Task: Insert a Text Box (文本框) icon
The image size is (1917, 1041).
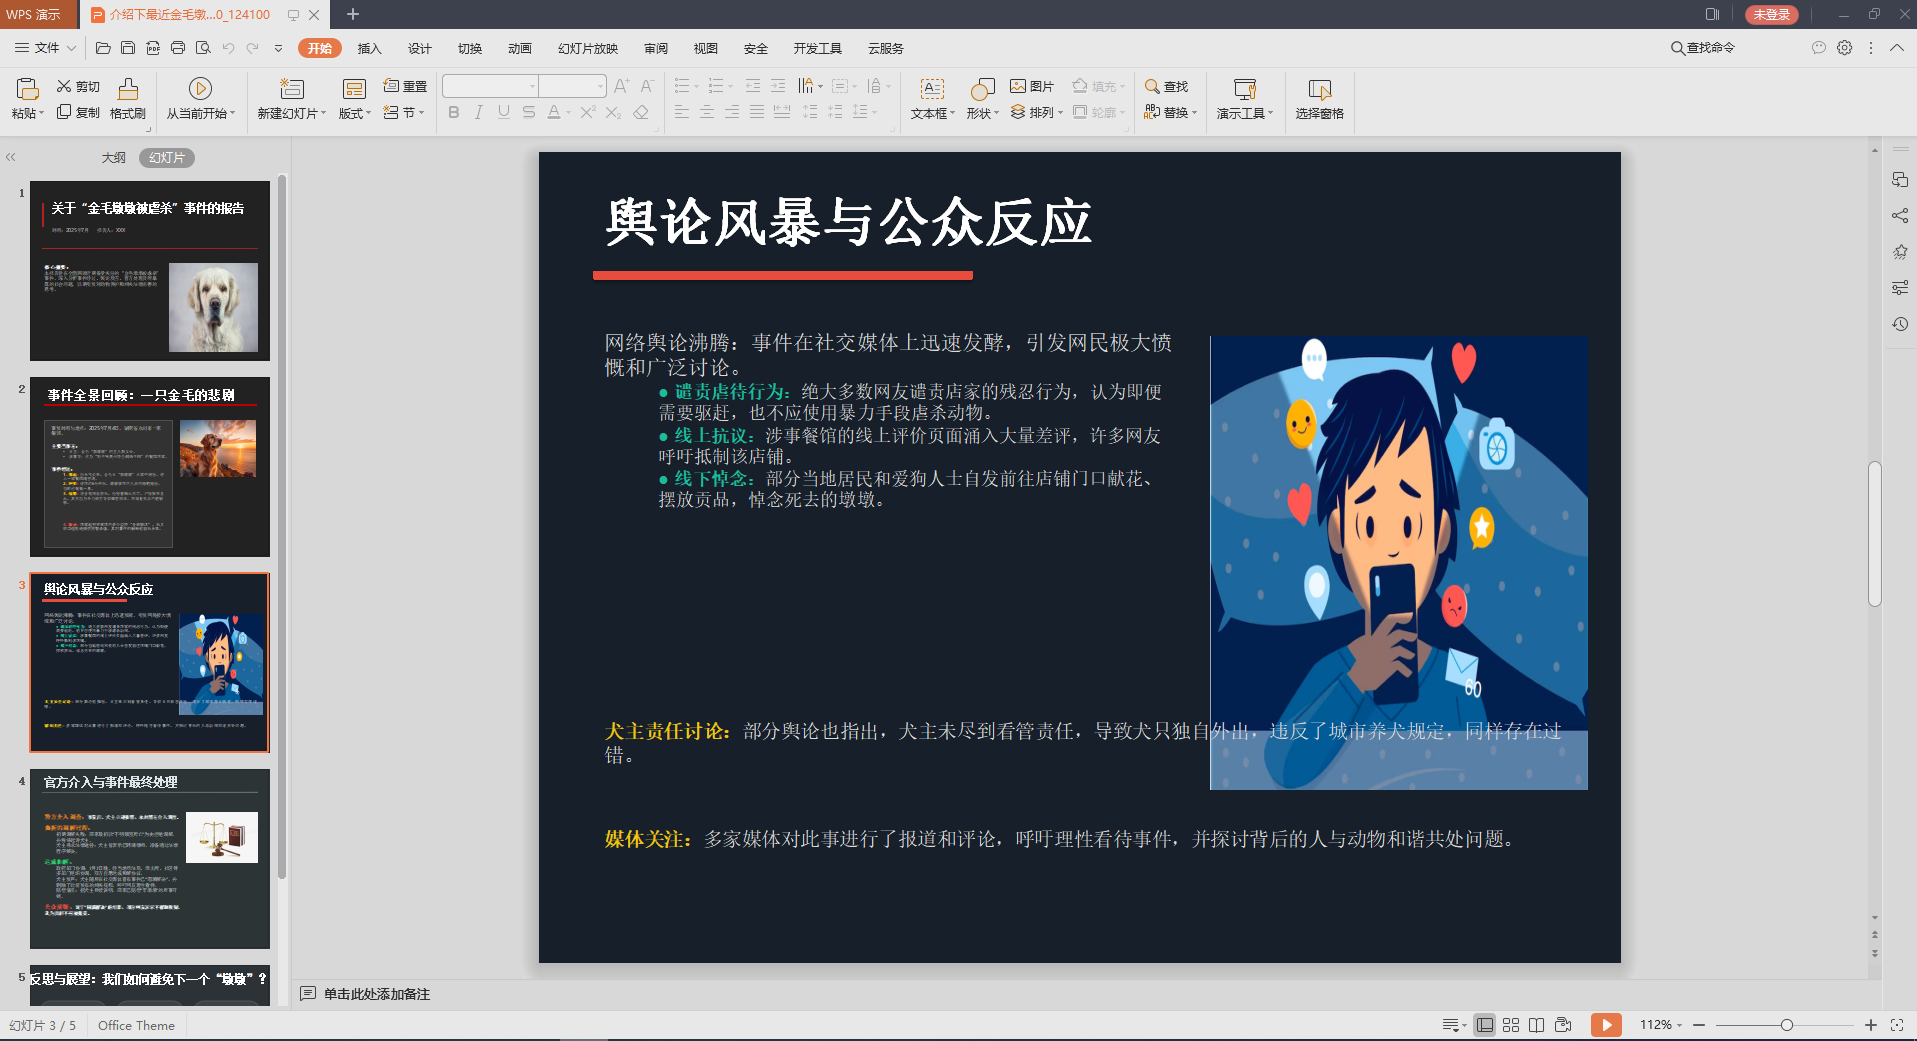Action: click(x=932, y=89)
